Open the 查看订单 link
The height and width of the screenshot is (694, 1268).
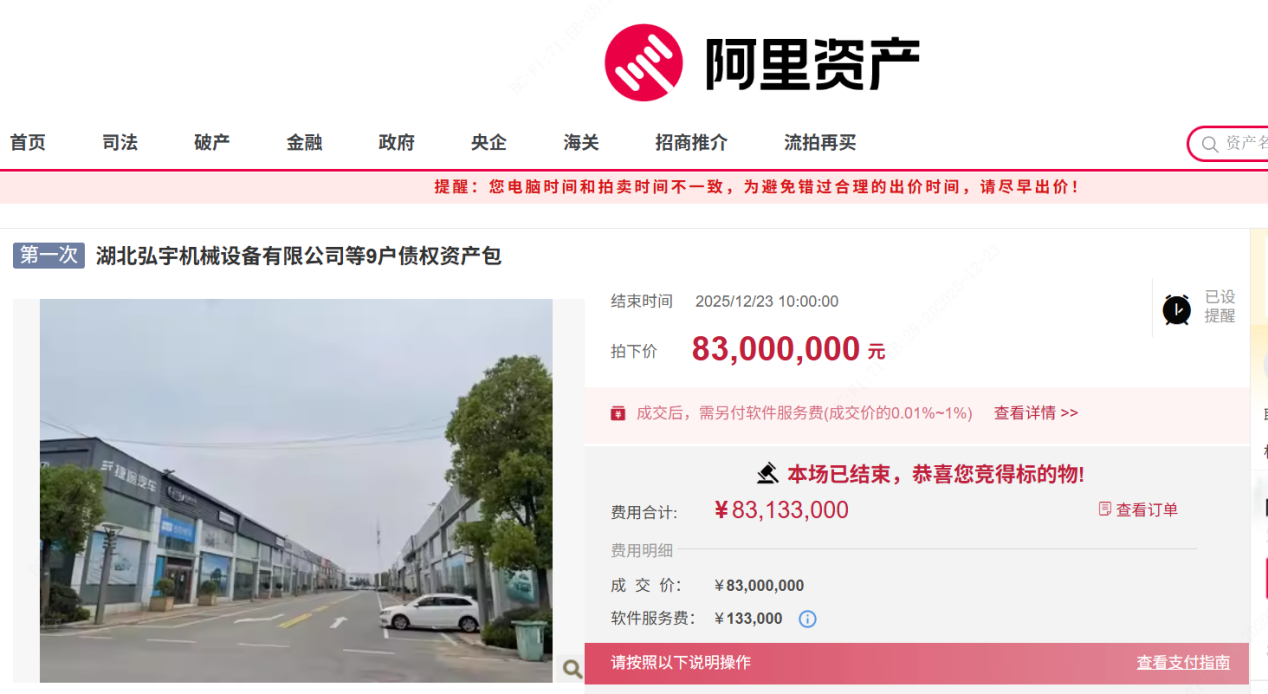[x=1147, y=510]
